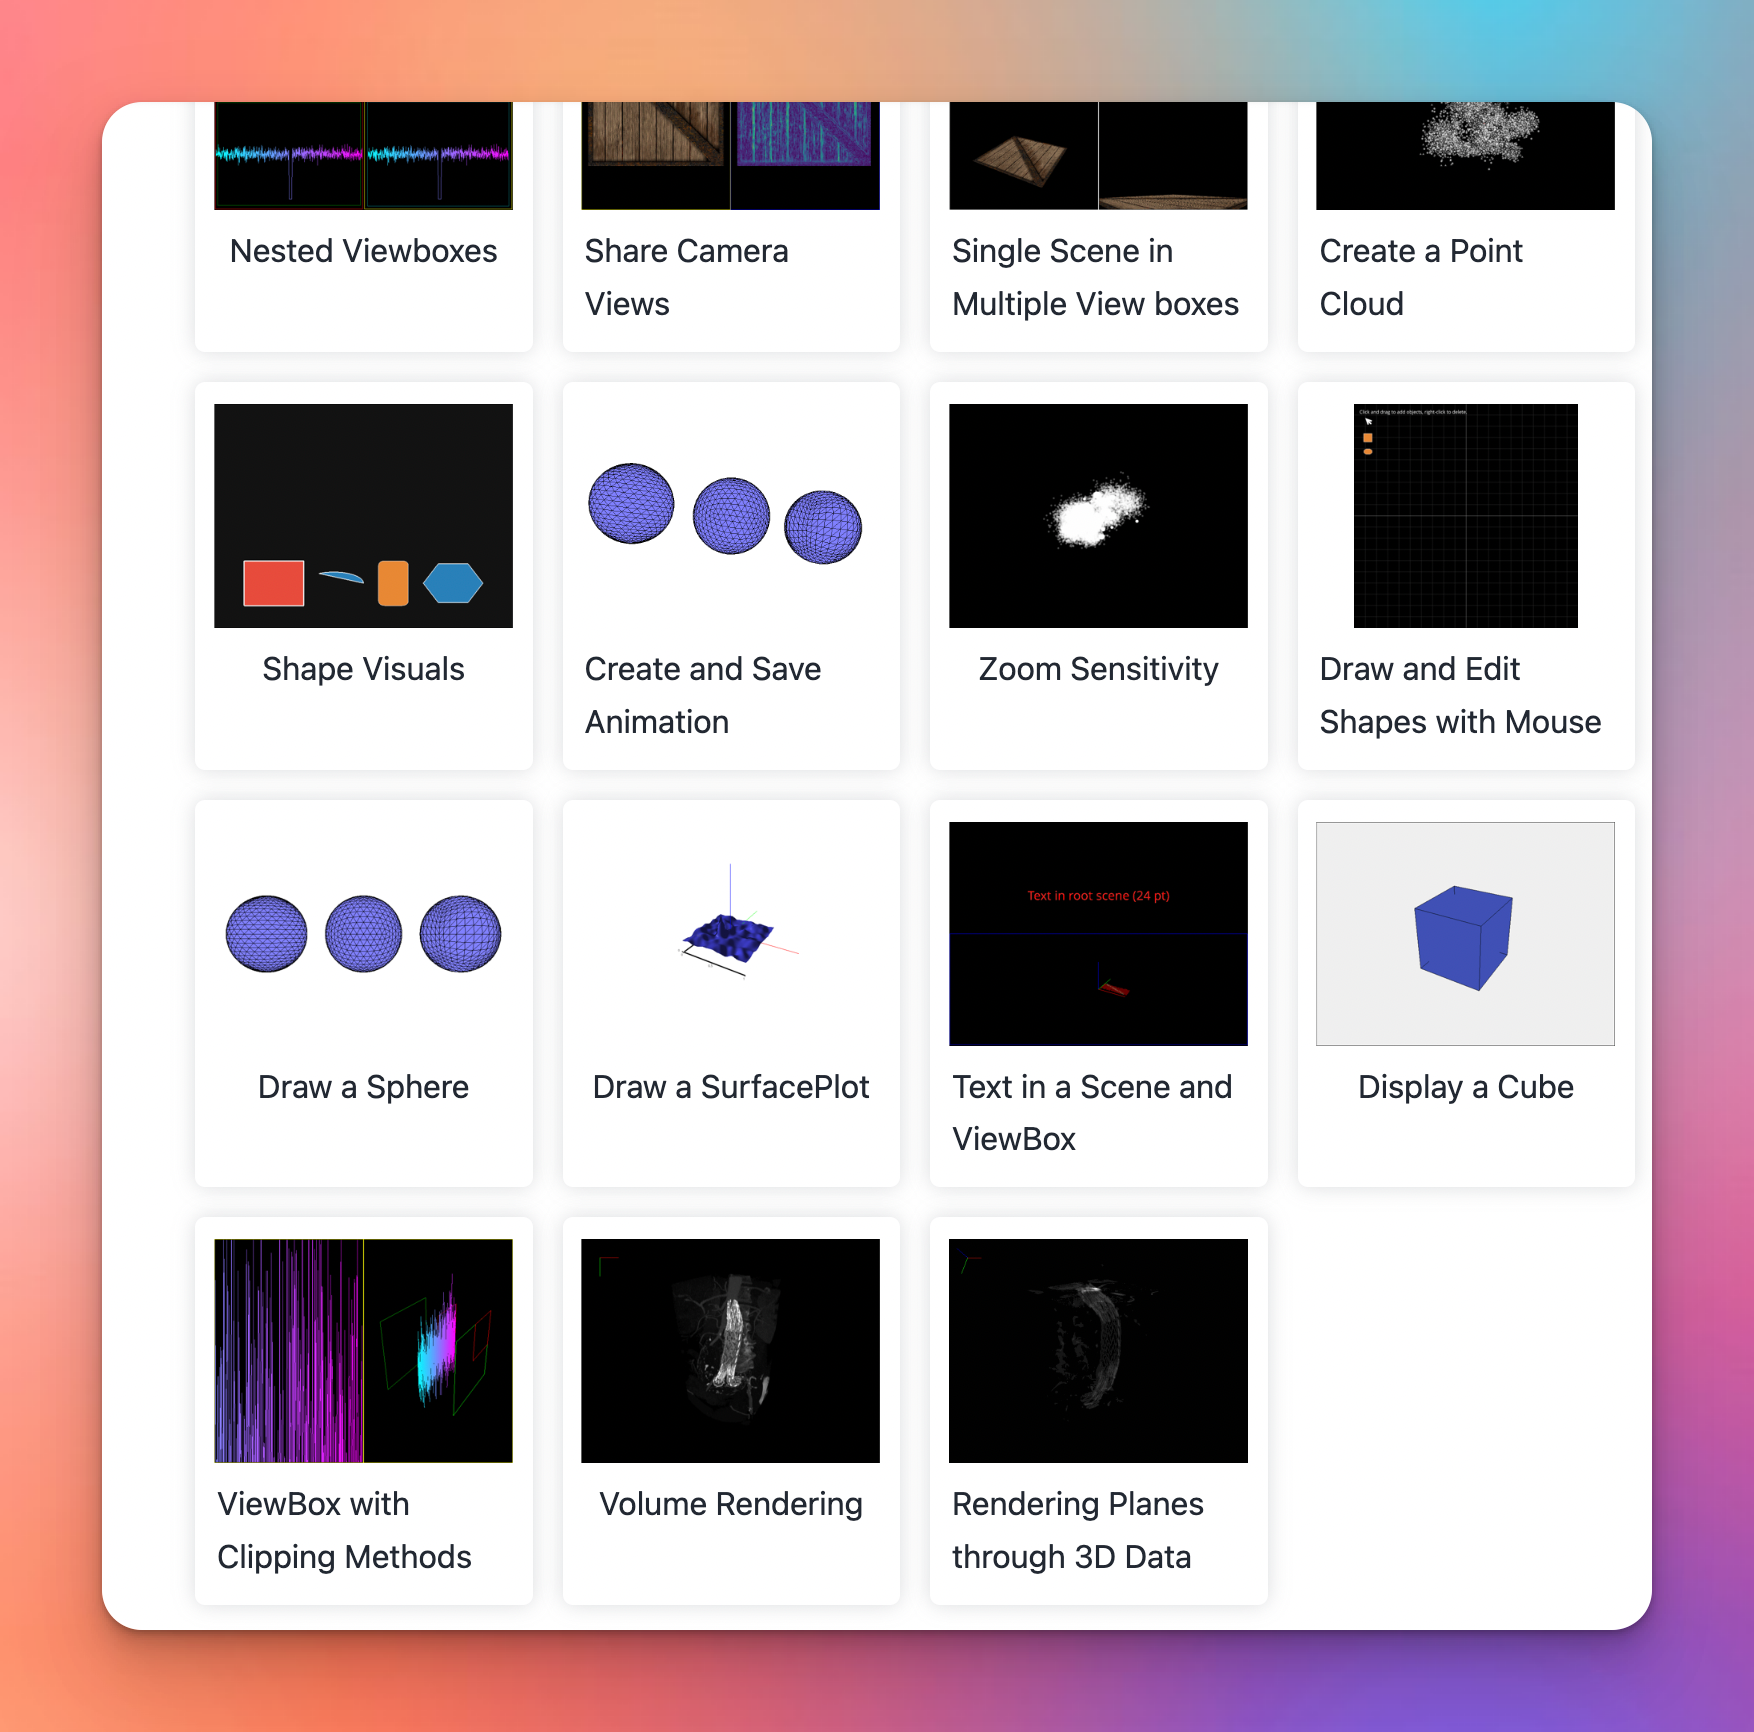Open the Volume Rendering preview image

coord(730,1351)
